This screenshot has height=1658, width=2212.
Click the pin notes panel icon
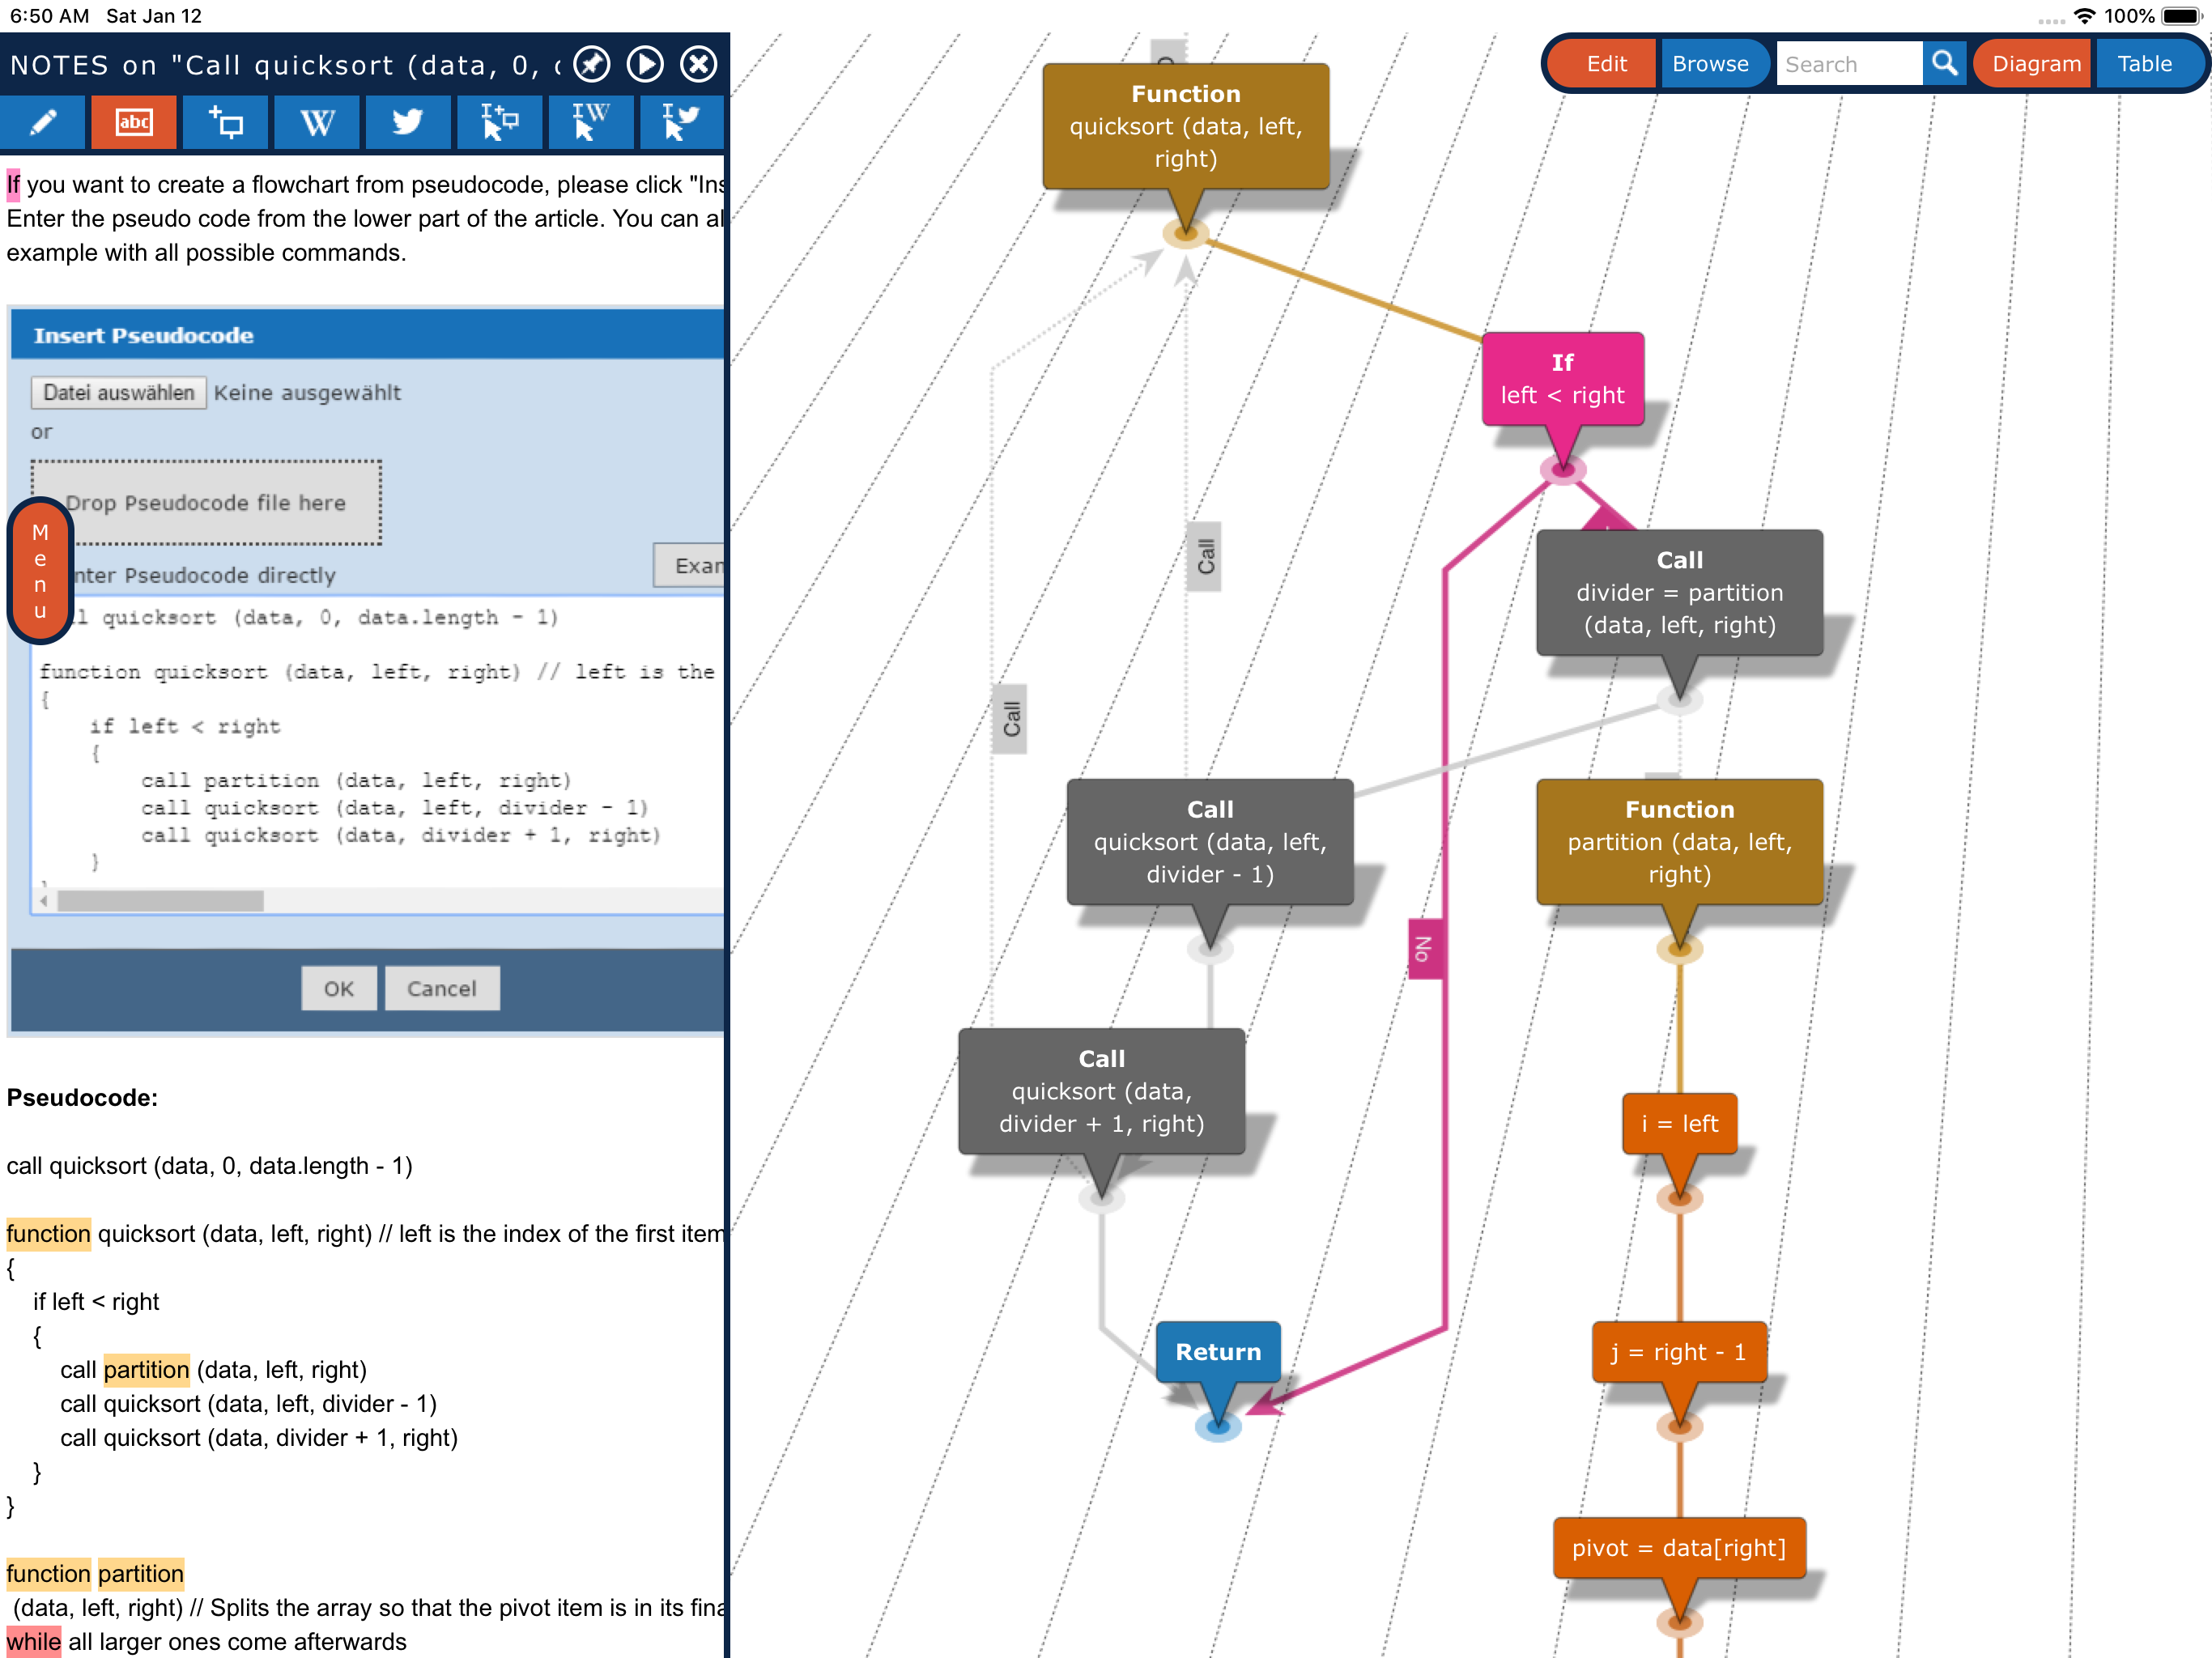(592, 65)
